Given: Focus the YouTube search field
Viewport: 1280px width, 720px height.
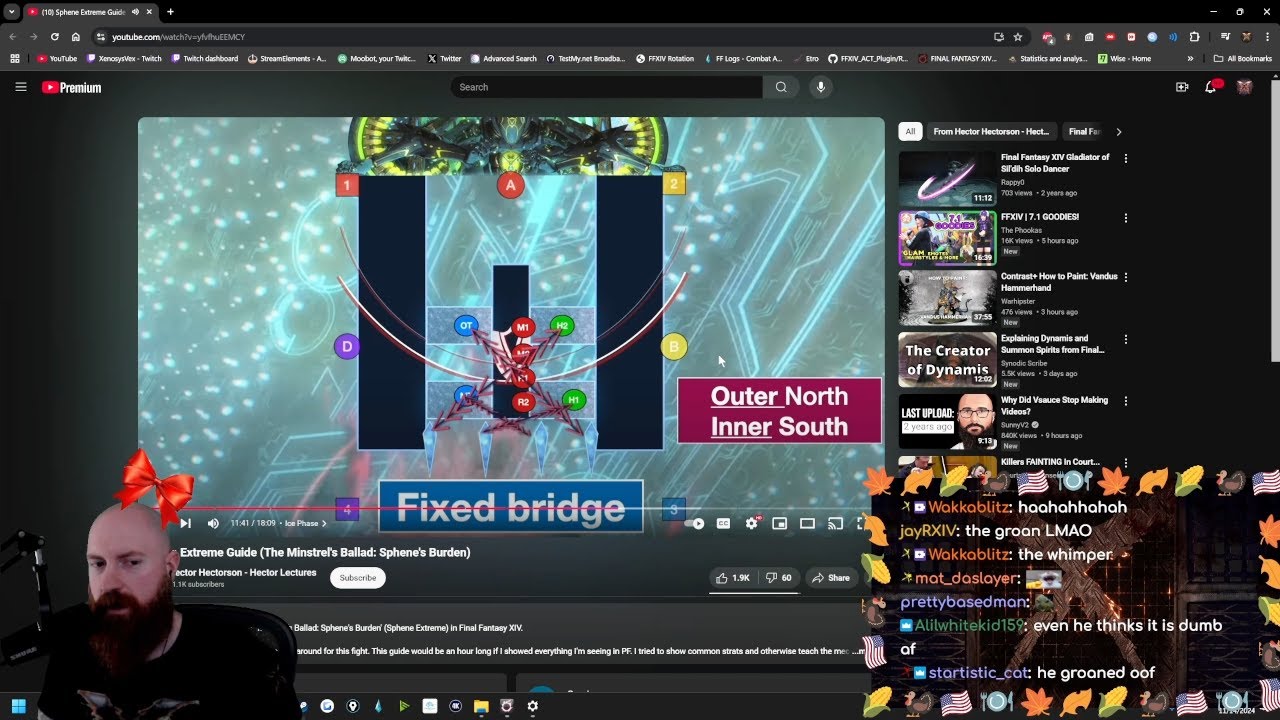Looking at the screenshot, I should click(x=606, y=87).
